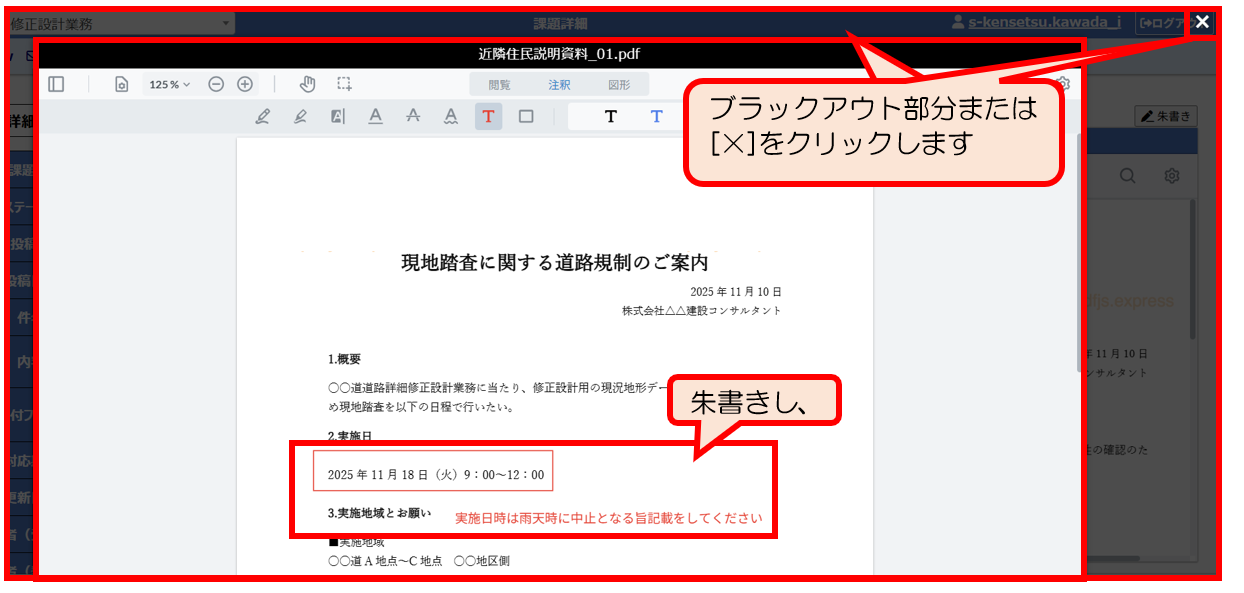Open the page view mode icon
1244x593 pixels.
[121, 85]
